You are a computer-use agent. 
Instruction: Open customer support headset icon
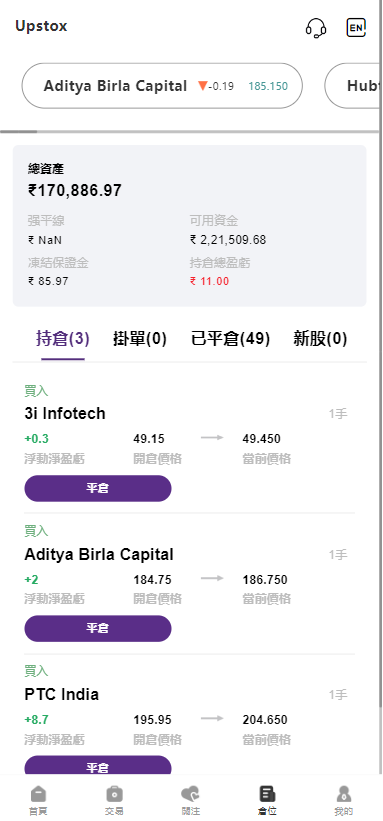316,28
